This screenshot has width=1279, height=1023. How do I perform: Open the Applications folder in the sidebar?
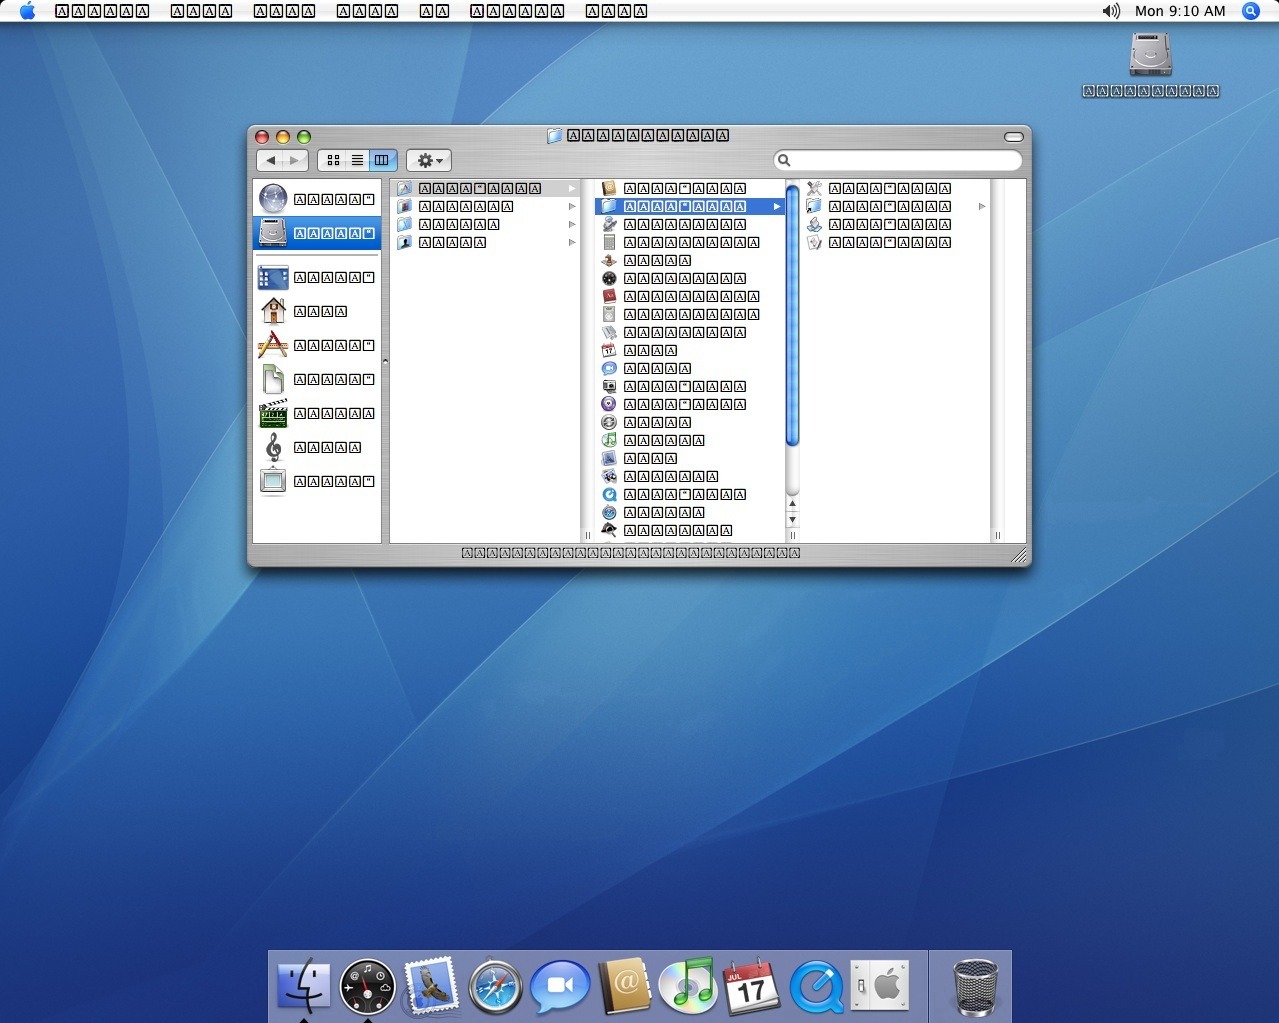coord(273,345)
